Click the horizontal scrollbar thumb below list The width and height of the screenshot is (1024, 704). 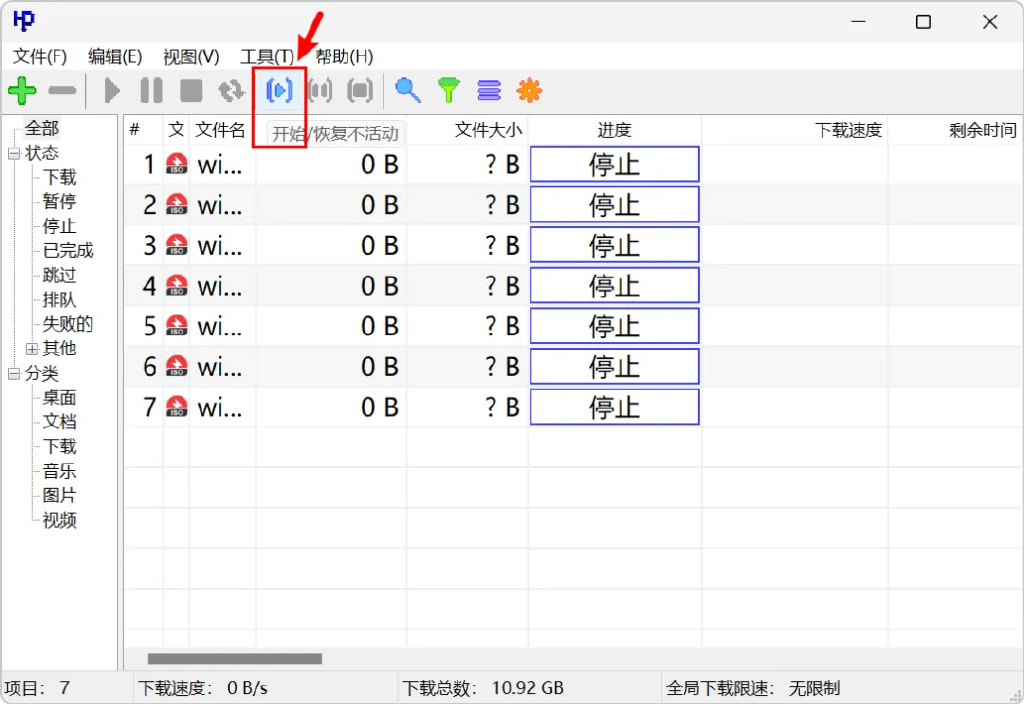point(234,659)
